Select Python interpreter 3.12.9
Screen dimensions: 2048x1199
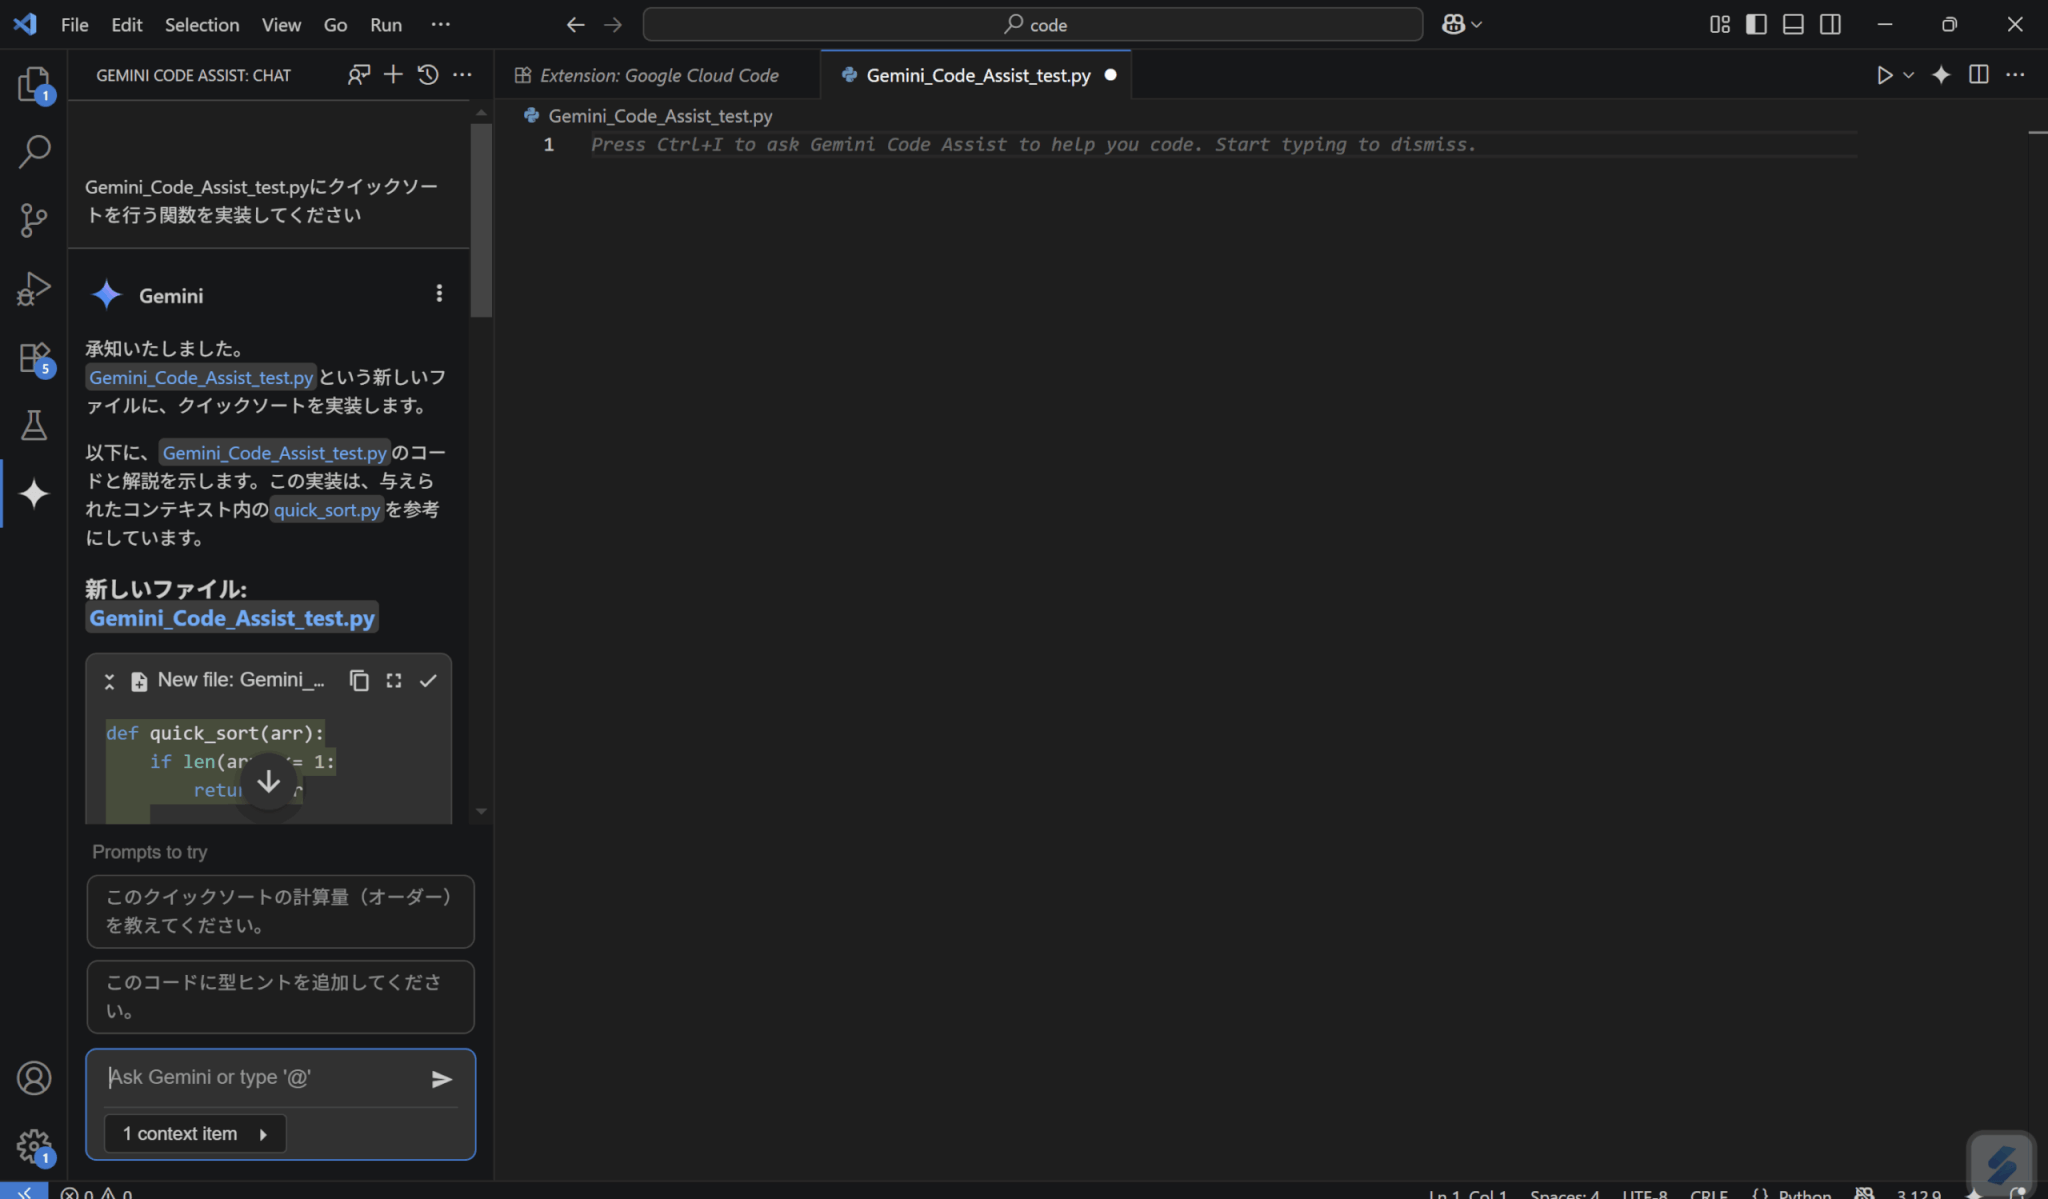point(1919,1193)
